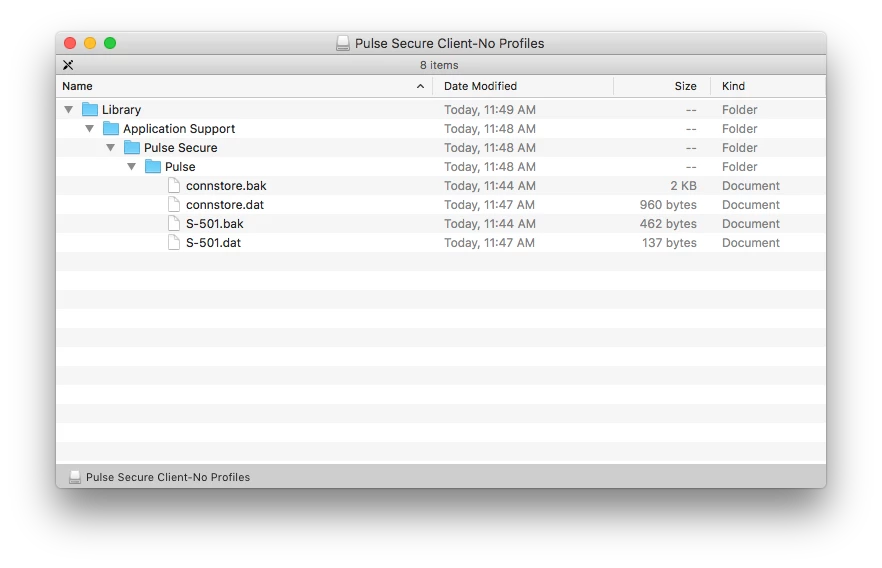
Task: Zoom the window with the green button
Action: (x=110, y=43)
